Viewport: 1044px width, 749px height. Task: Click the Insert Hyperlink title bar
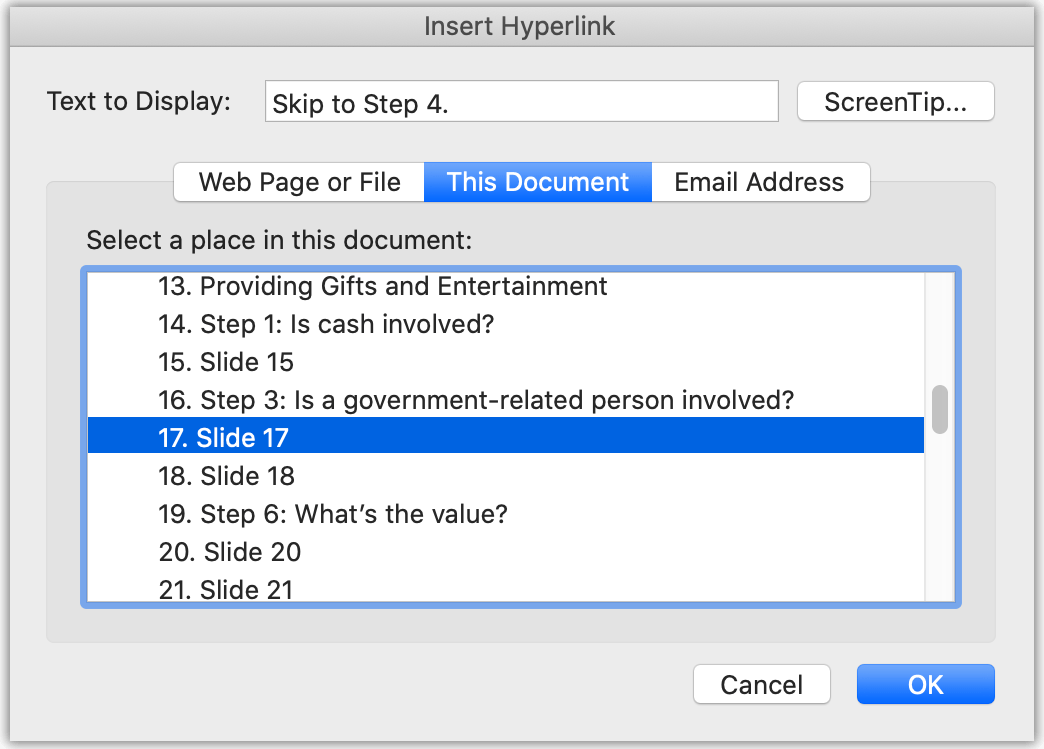pyautogui.click(x=520, y=26)
